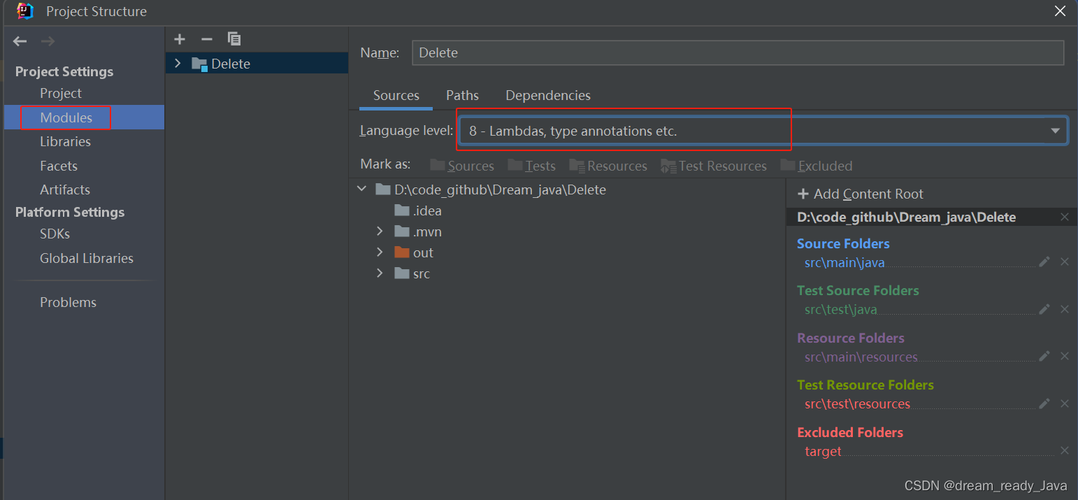
Task: Unexclude the target folder with X icon
Action: point(1064,451)
